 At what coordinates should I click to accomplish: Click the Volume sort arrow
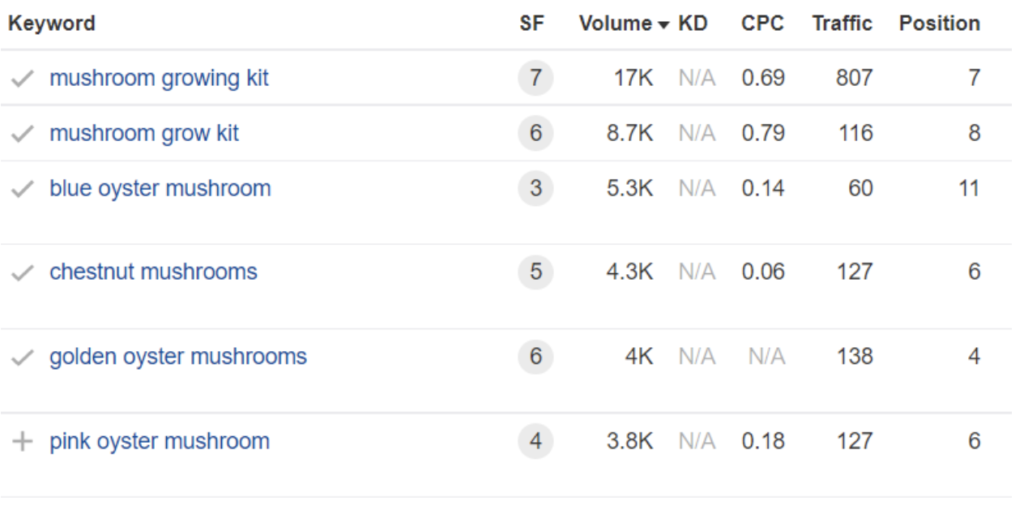pyautogui.click(x=664, y=25)
